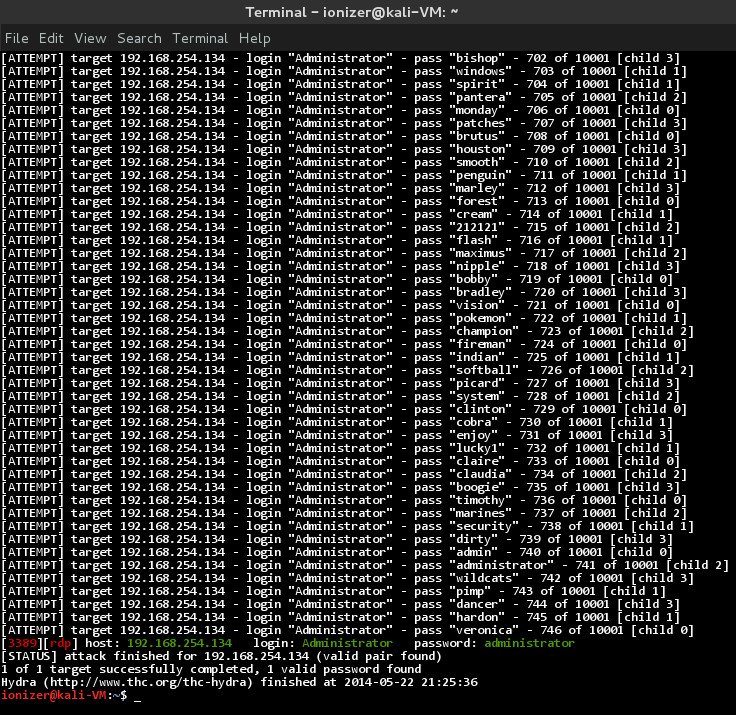Select the "pokemon" password attempt
The height and width of the screenshot is (715, 736).
tap(482, 318)
